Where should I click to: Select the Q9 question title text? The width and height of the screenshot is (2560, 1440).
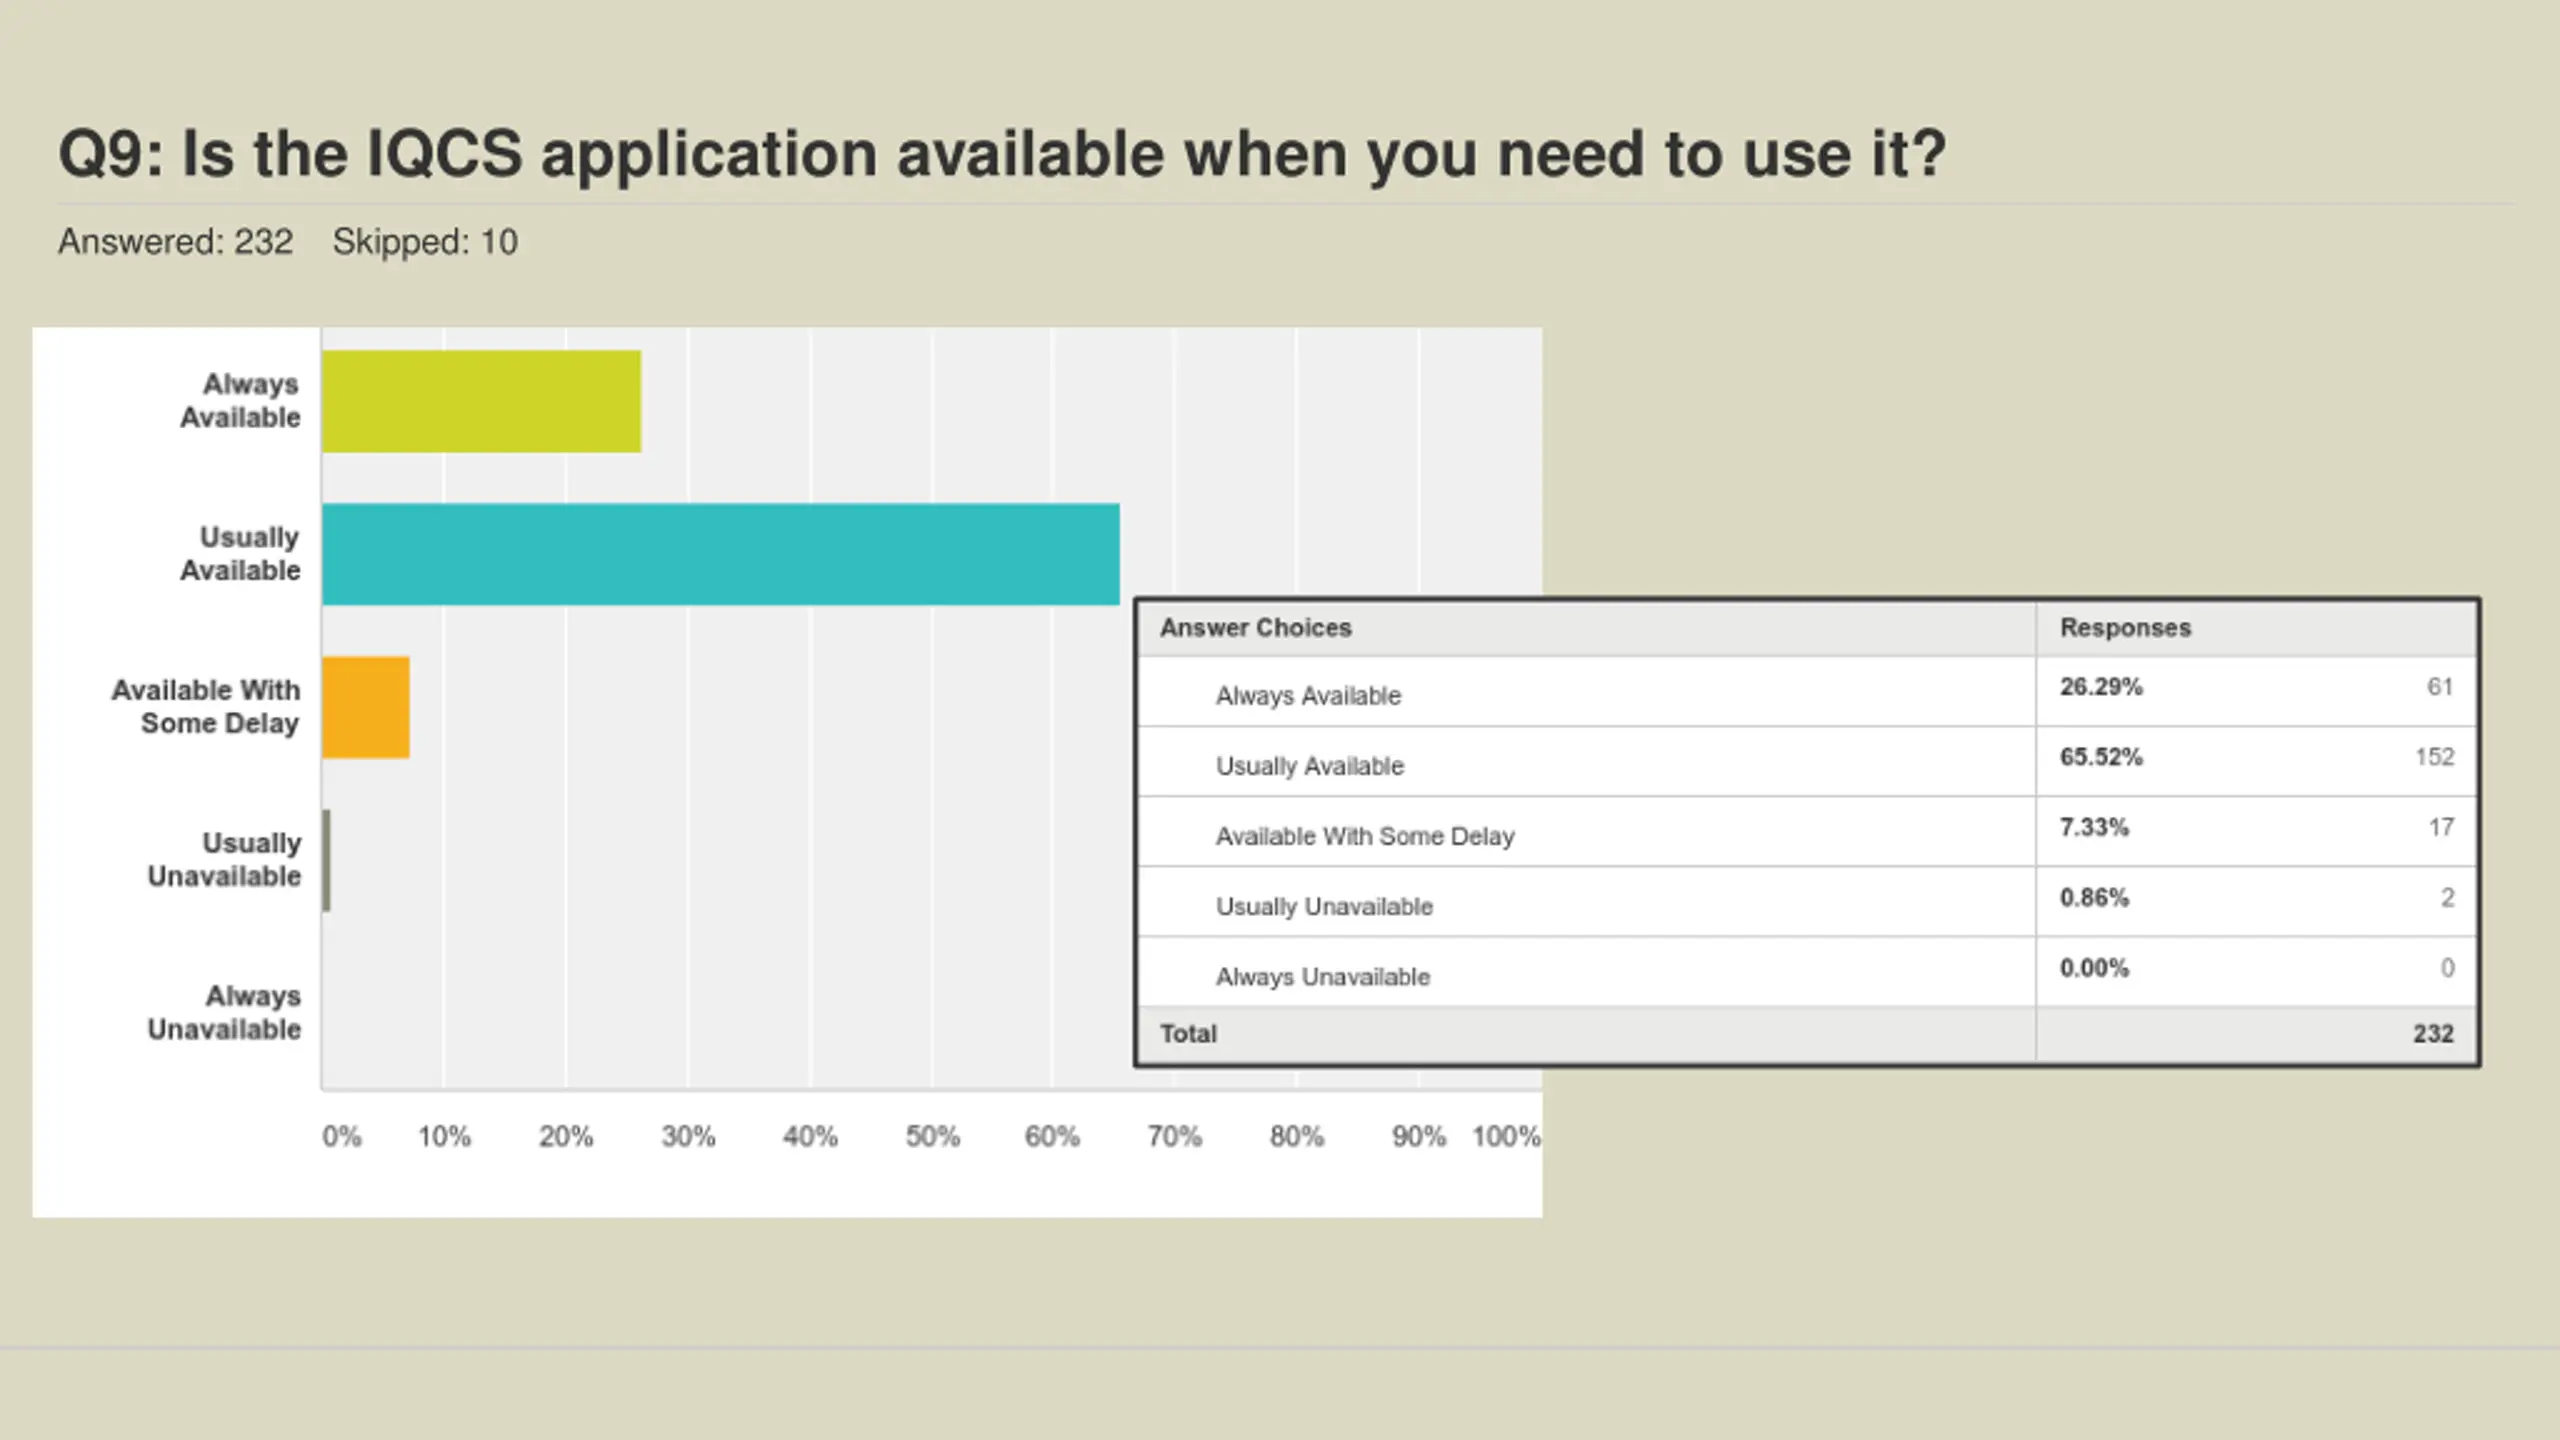click(x=1002, y=154)
